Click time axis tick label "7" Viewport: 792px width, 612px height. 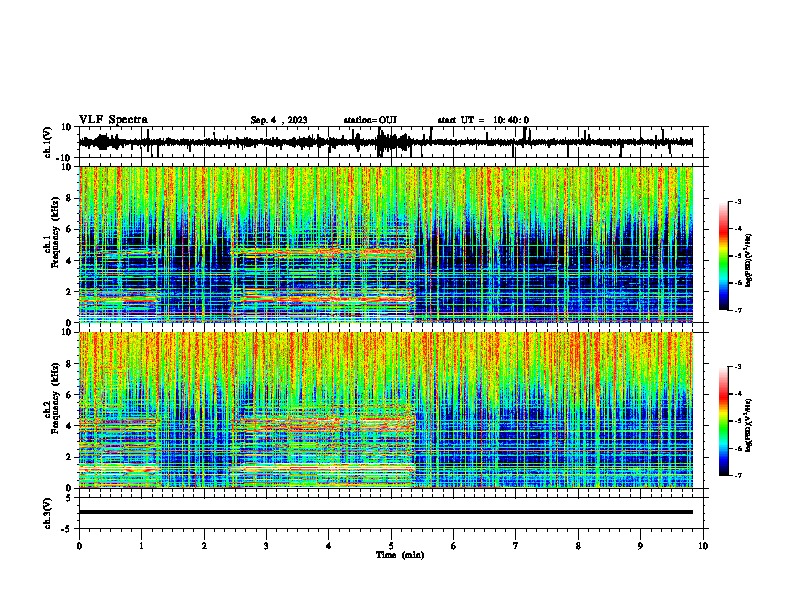pyautogui.click(x=516, y=546)
